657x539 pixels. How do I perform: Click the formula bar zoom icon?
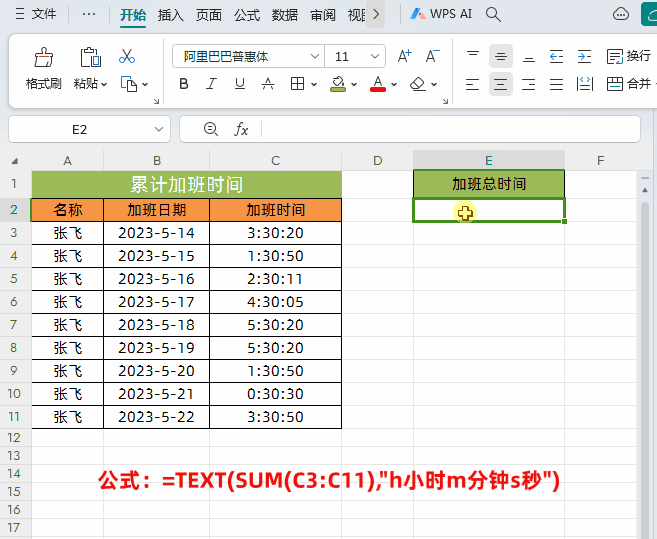click(210, 129)
